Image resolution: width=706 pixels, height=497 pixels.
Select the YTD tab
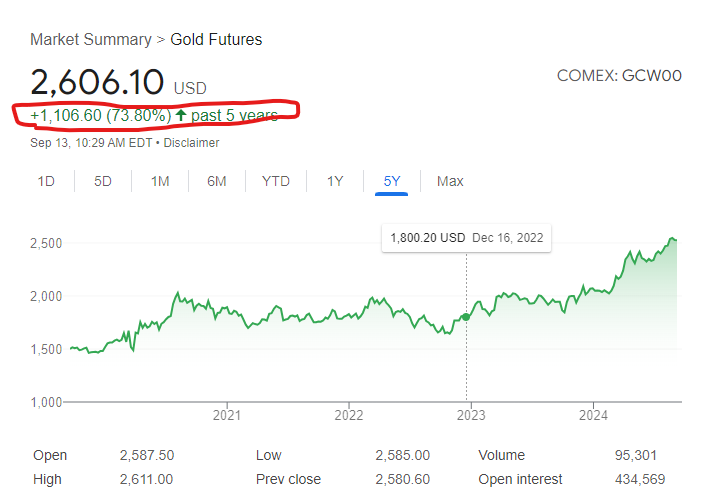tap(276, 181)
